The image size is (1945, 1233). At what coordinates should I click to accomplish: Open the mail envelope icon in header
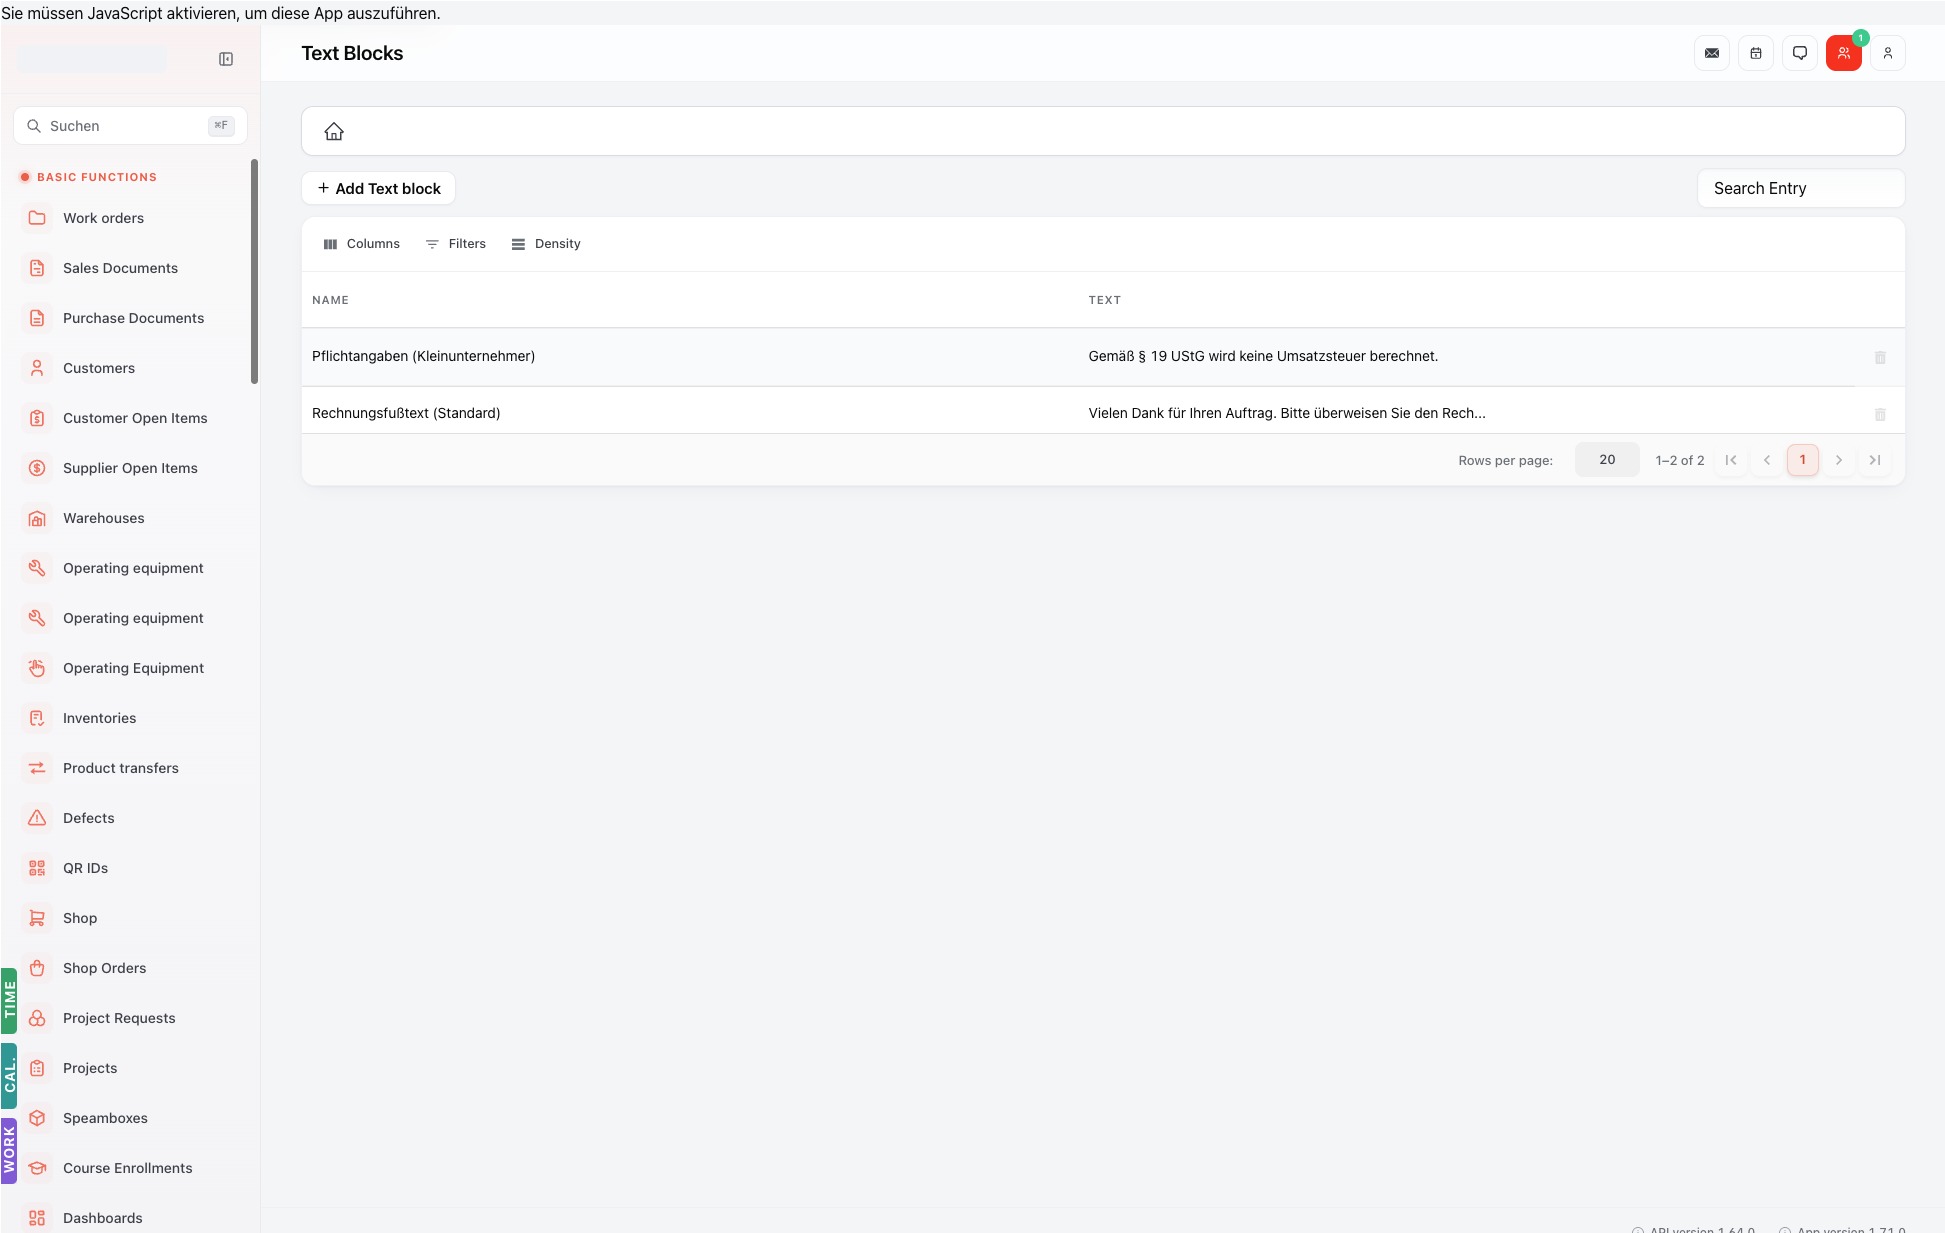click(1712, 53)
